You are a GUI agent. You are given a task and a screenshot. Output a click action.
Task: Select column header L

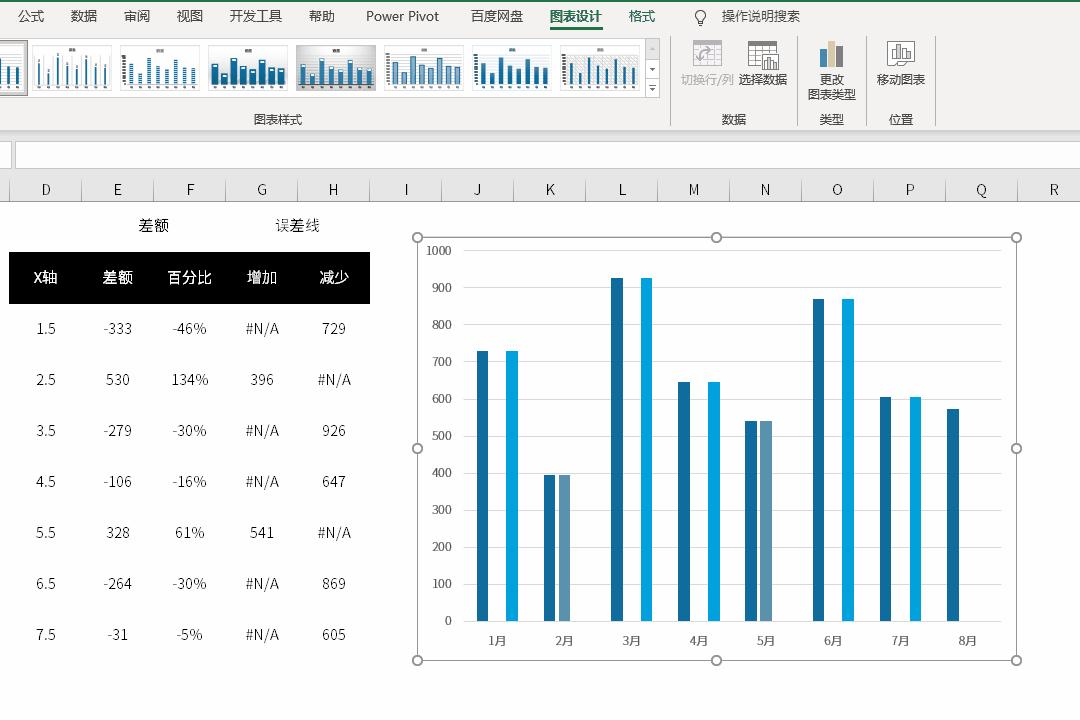coord(622,189)
